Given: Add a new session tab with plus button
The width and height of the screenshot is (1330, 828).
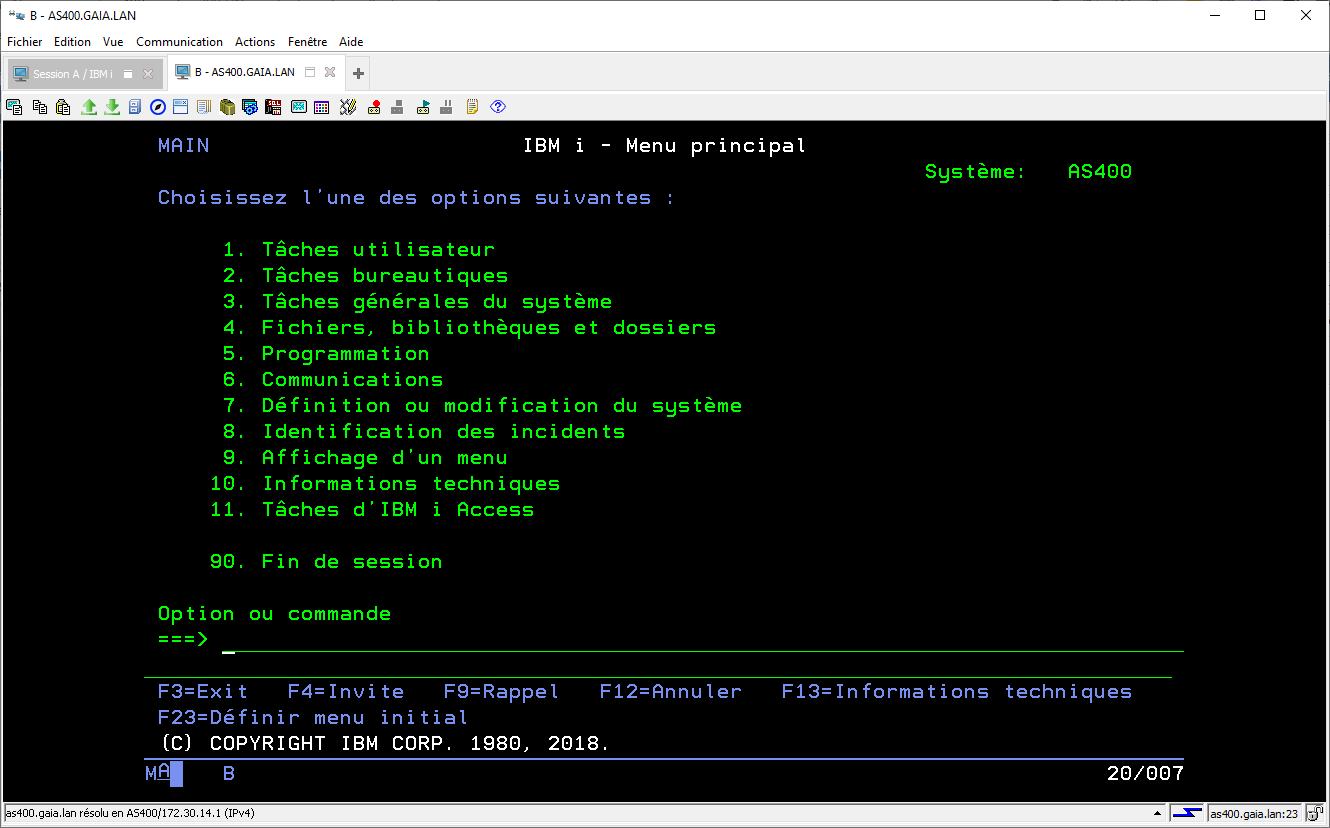Looking at the screenshot, I should [359, 73].
